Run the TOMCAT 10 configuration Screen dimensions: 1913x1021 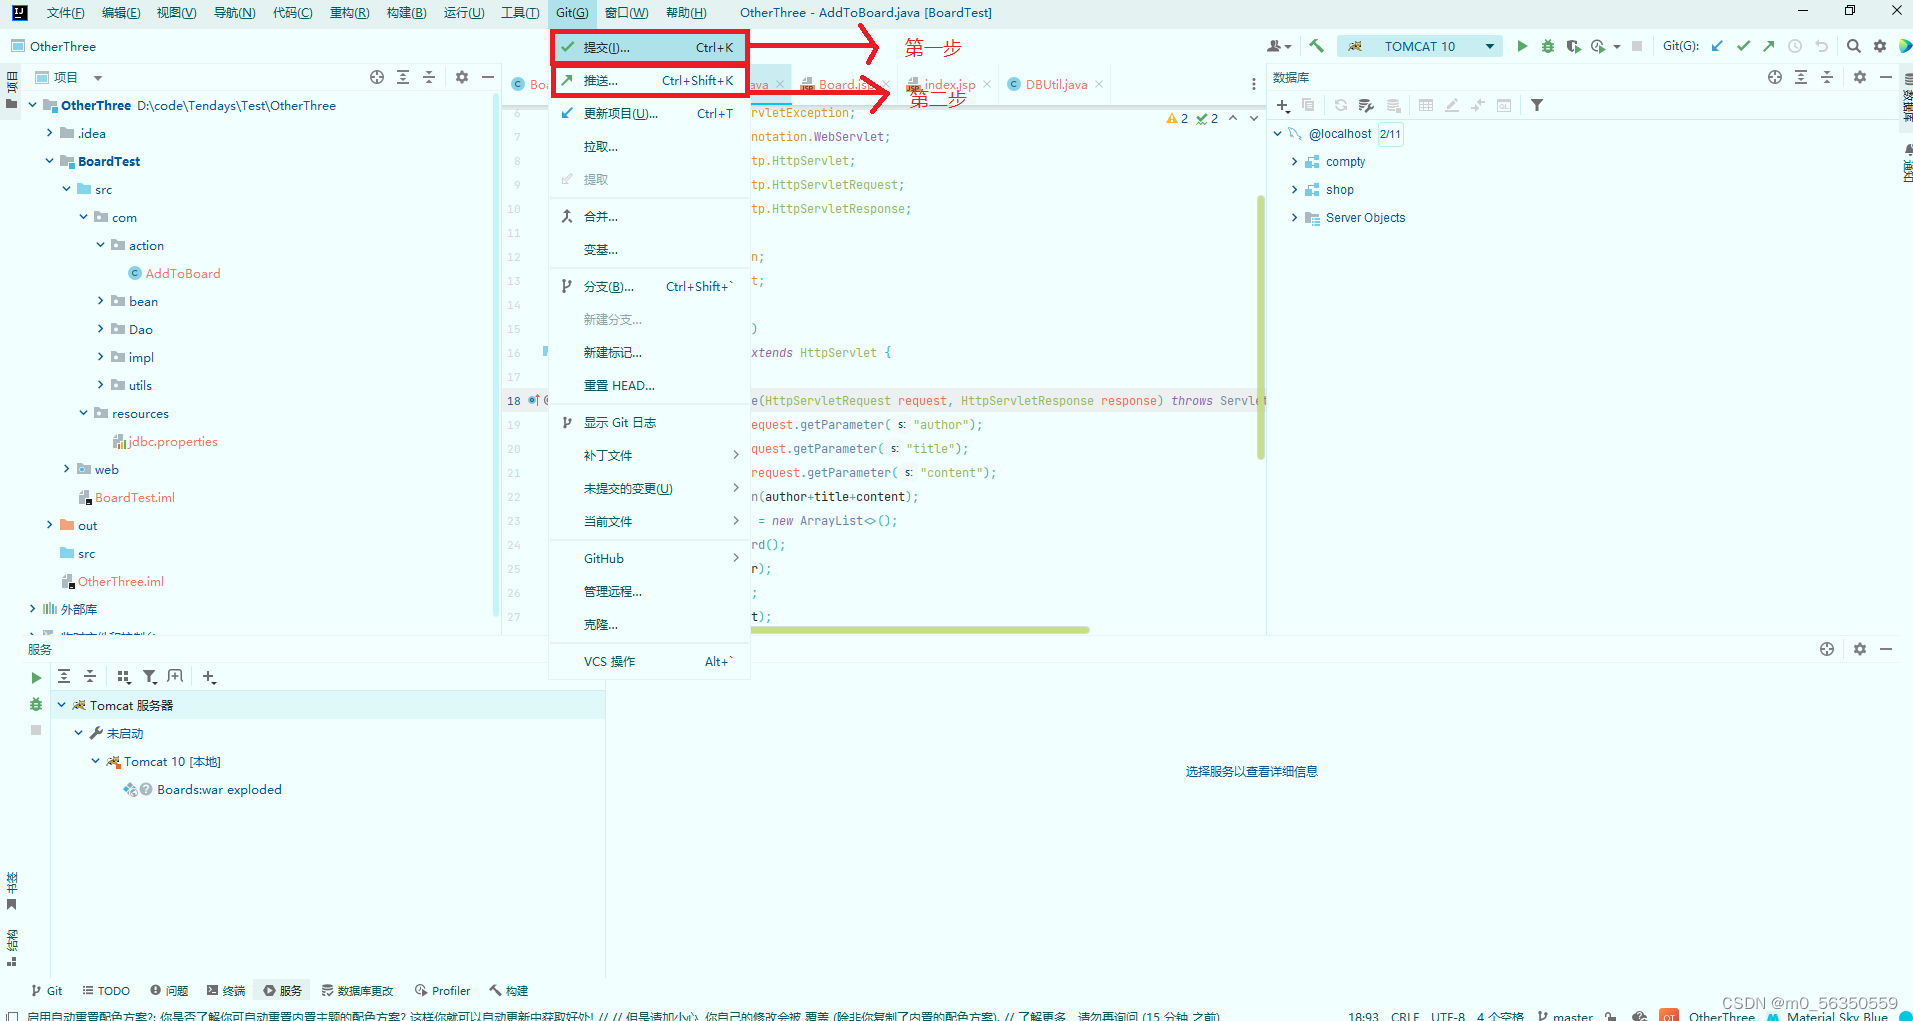click(1522, 45)
